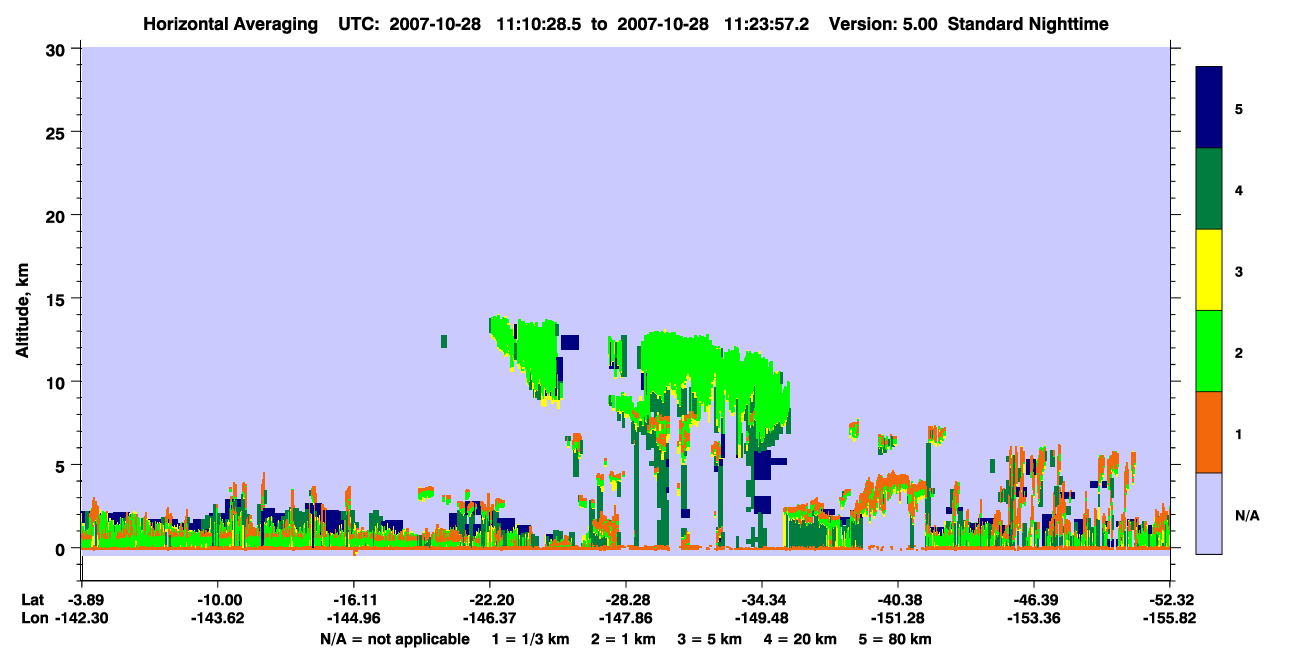This screenshot has width=1300, height=667.
Task: Click the latitude value -34.34
Action: point(762,600)
